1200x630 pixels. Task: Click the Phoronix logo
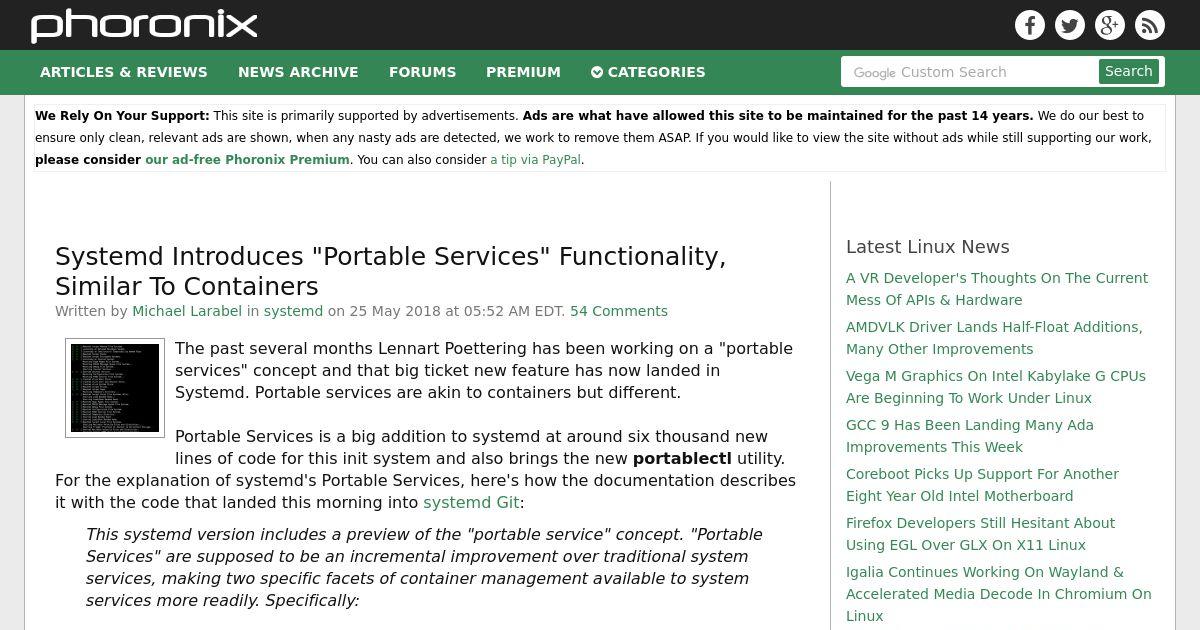pos(144,25)
